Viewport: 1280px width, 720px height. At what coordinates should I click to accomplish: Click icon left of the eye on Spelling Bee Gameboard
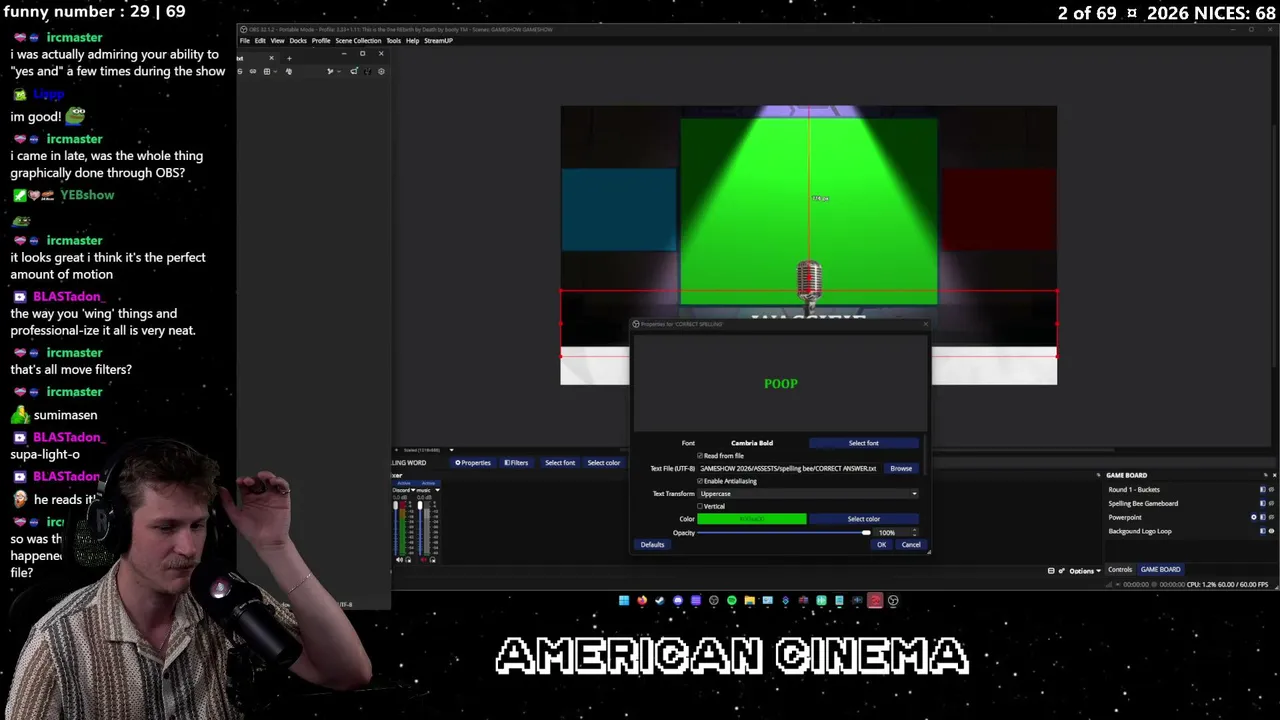click(x=1262, y=504)
